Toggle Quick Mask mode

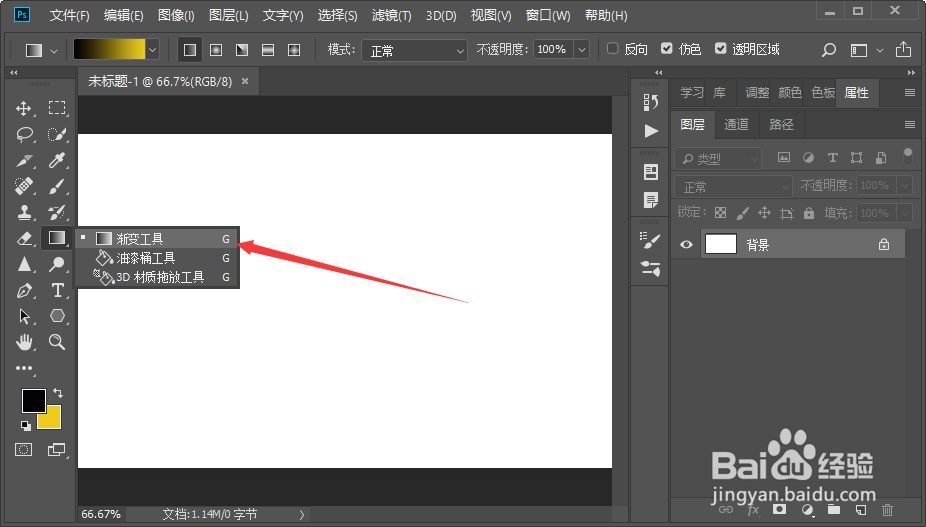click(24, 450)
